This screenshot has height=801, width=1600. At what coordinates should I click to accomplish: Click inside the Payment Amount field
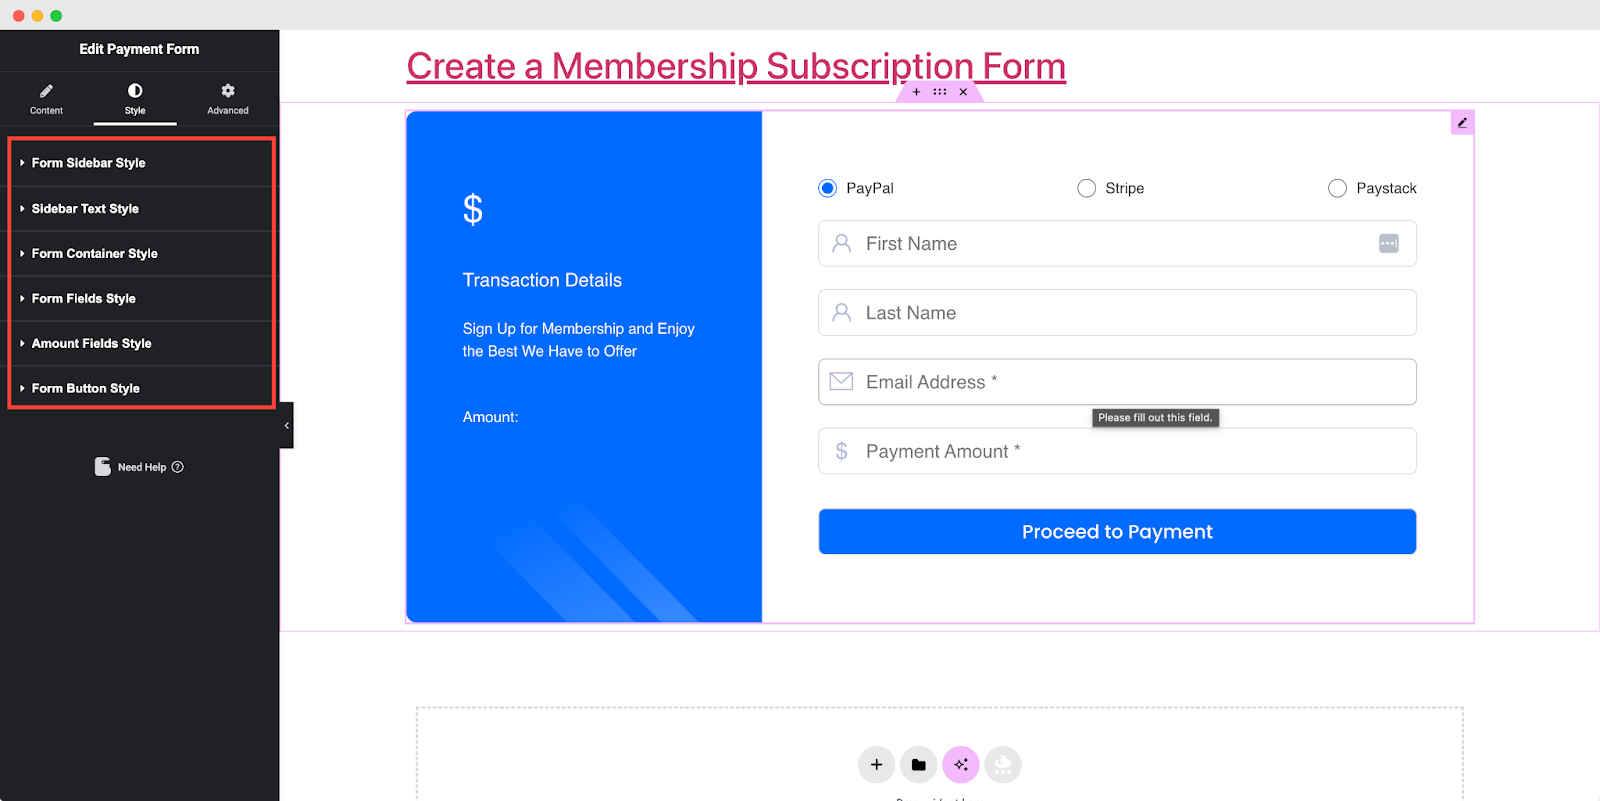(1116, 451)
